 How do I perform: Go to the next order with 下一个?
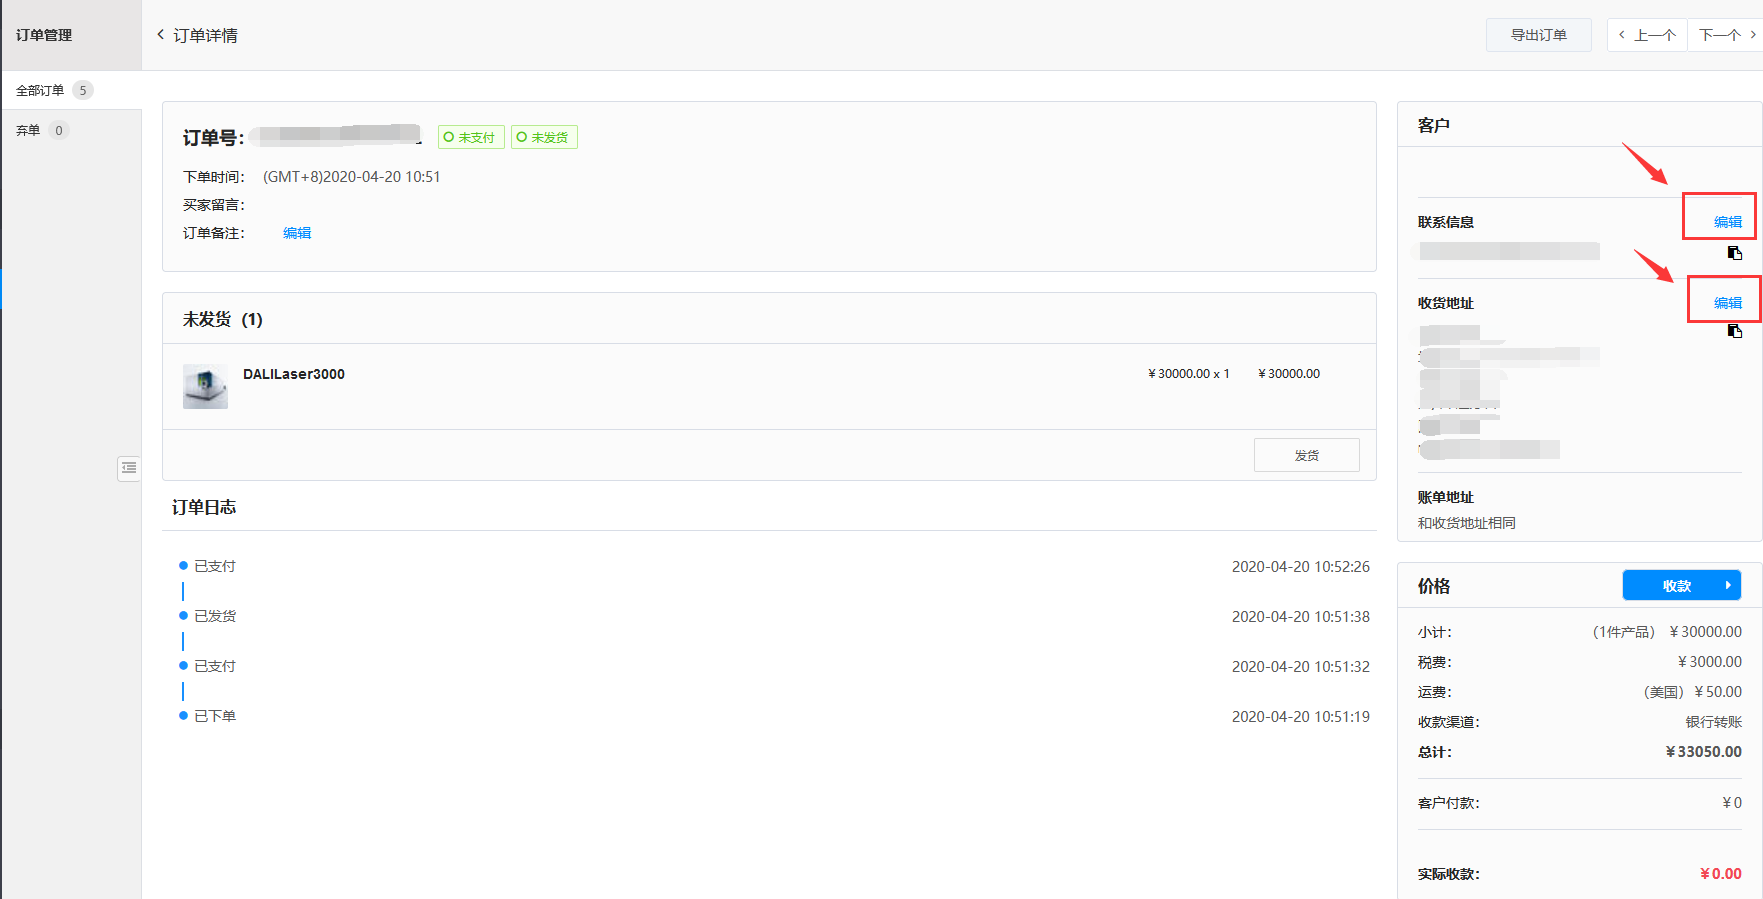click(1726, 35)
